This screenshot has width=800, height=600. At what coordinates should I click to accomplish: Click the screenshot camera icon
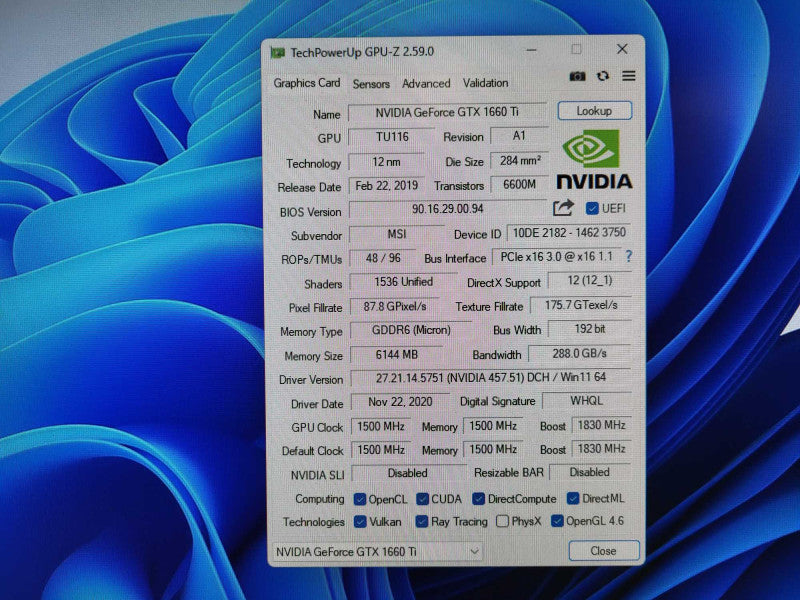click(577, 77)
